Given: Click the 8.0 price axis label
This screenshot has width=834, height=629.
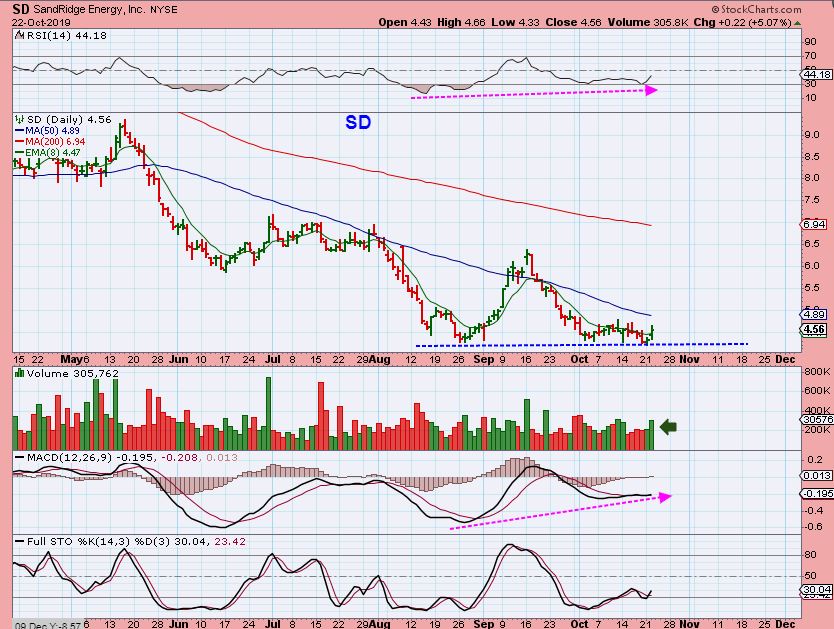Looking at the screenshot, I should [812, 178].
